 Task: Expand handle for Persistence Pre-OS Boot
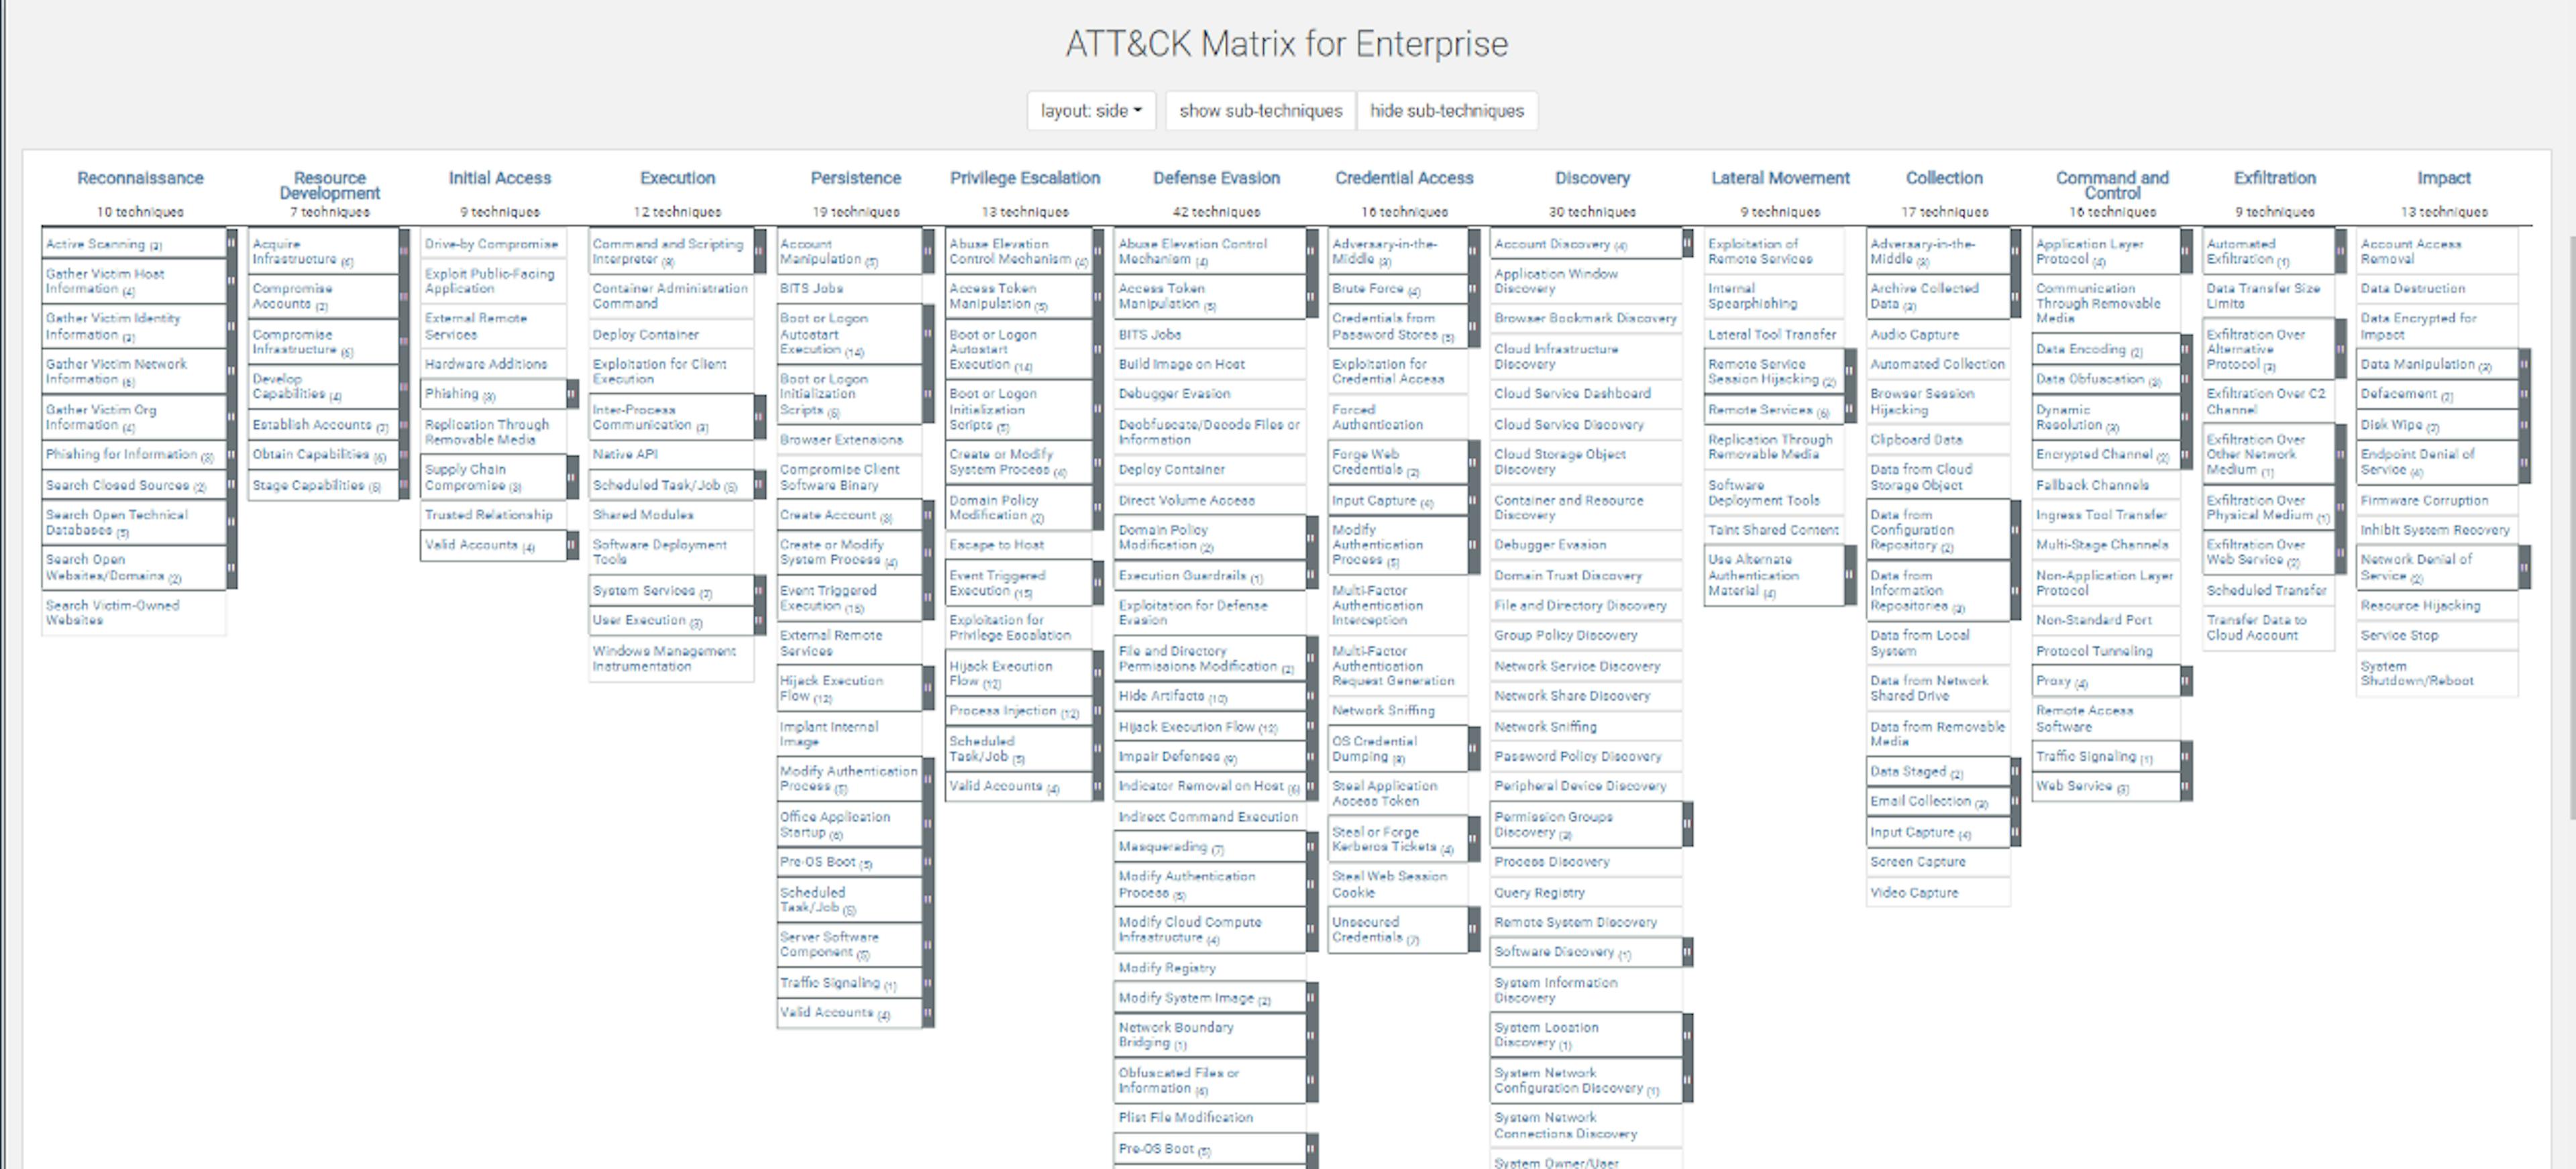[928, 862]
